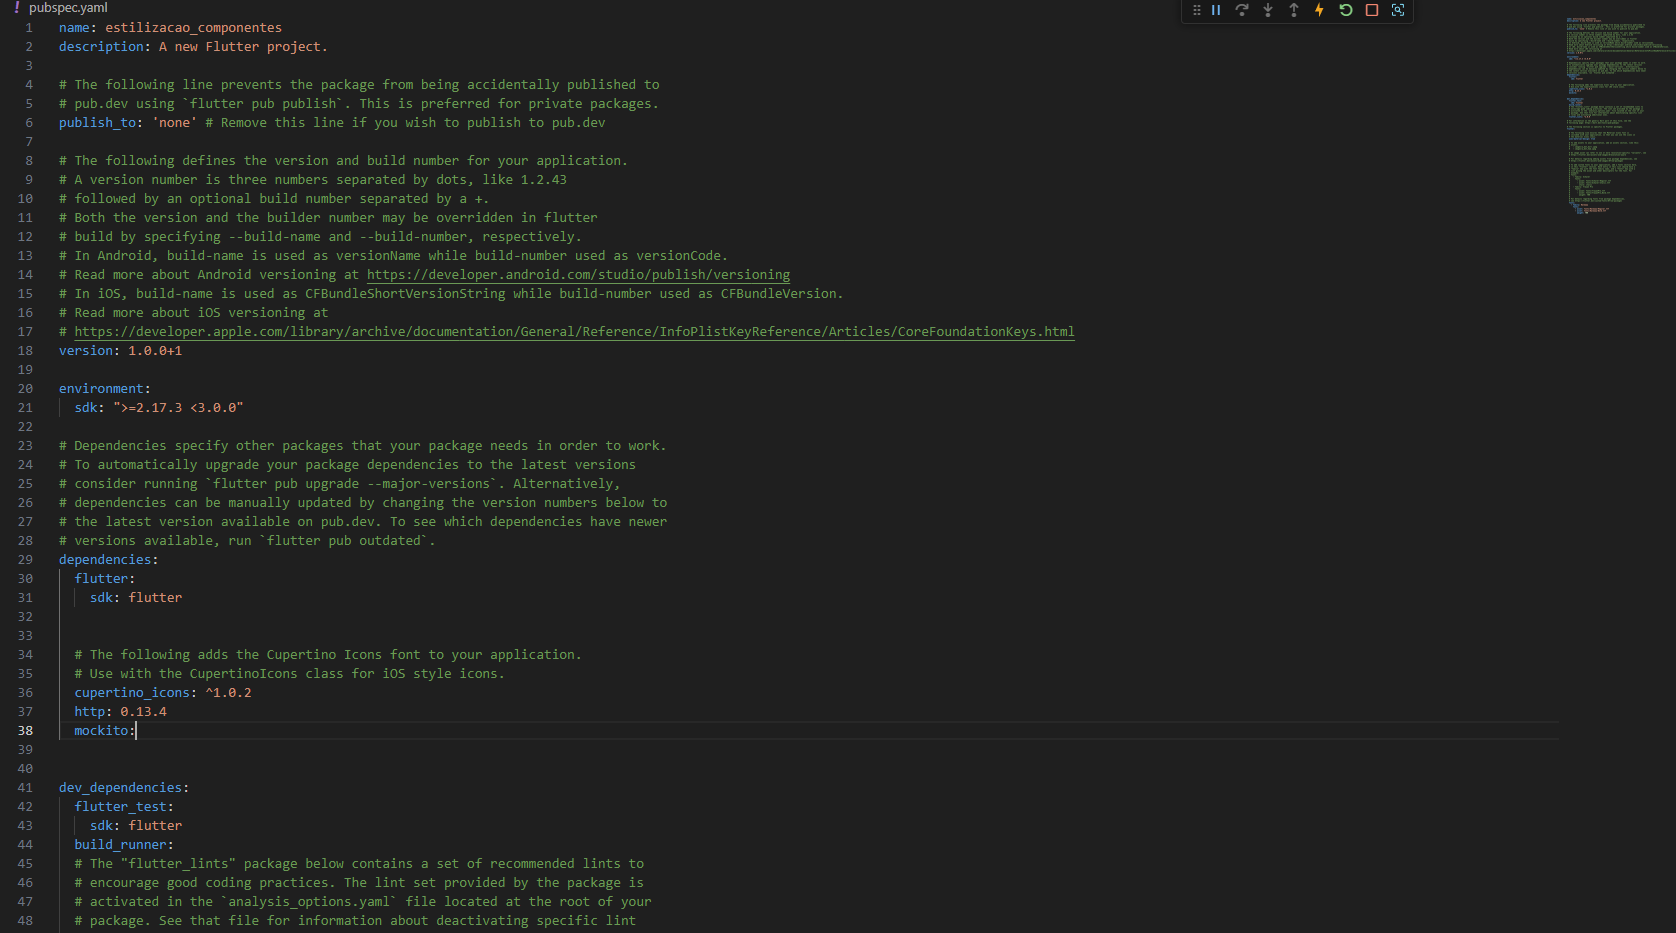Click the YAML file icon beside pubspec.yaml
This screenshot has height=933, width=1676.
17,7
